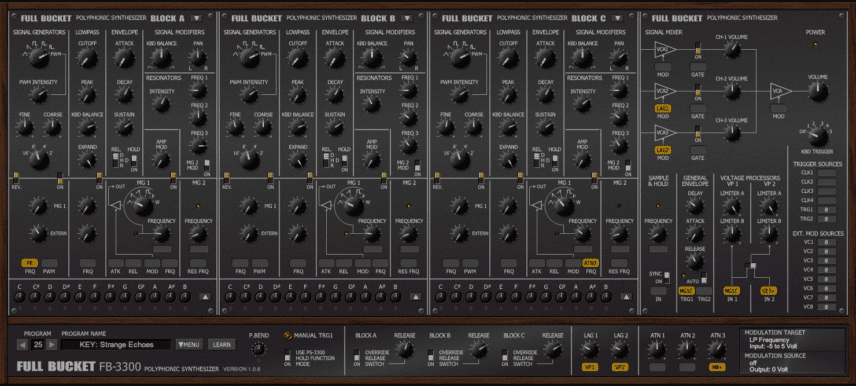Open the Block C dropdown arrow
This screenshot has width=856, height=386.
[x=617, y=18]
